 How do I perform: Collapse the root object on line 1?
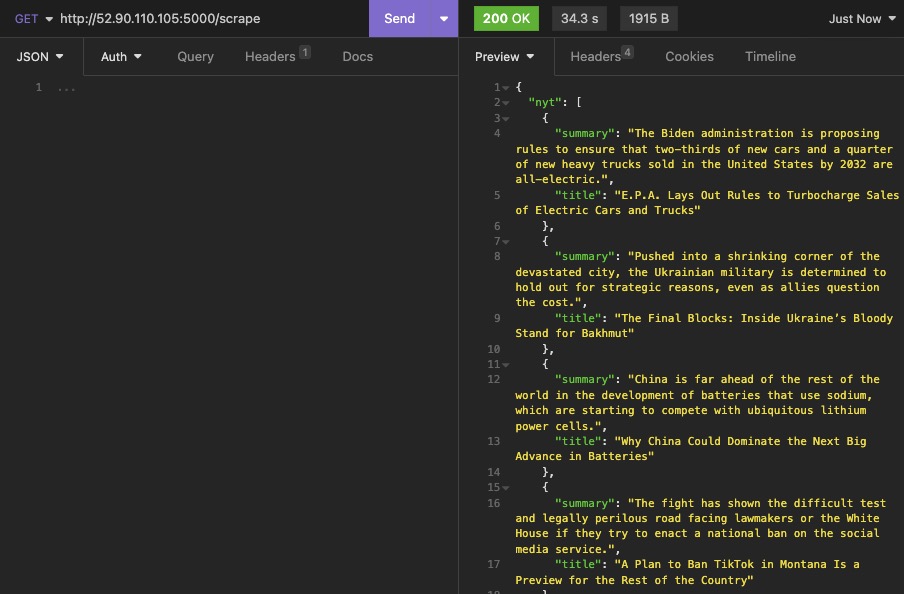(x=506, y=88)
